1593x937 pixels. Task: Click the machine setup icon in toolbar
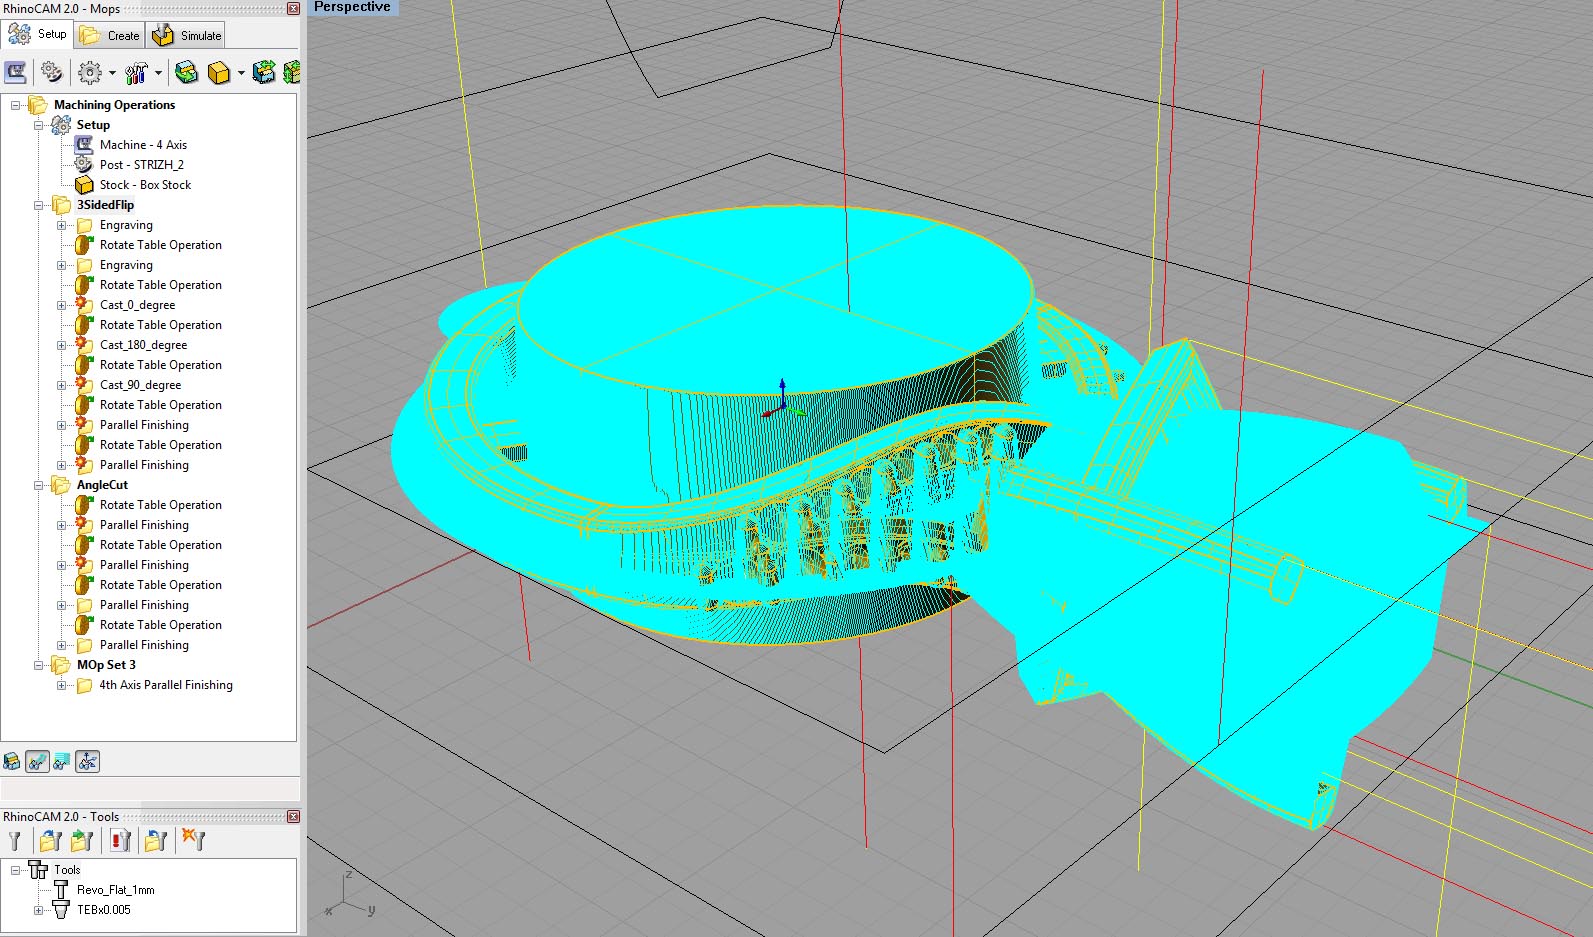coord(15,72)
